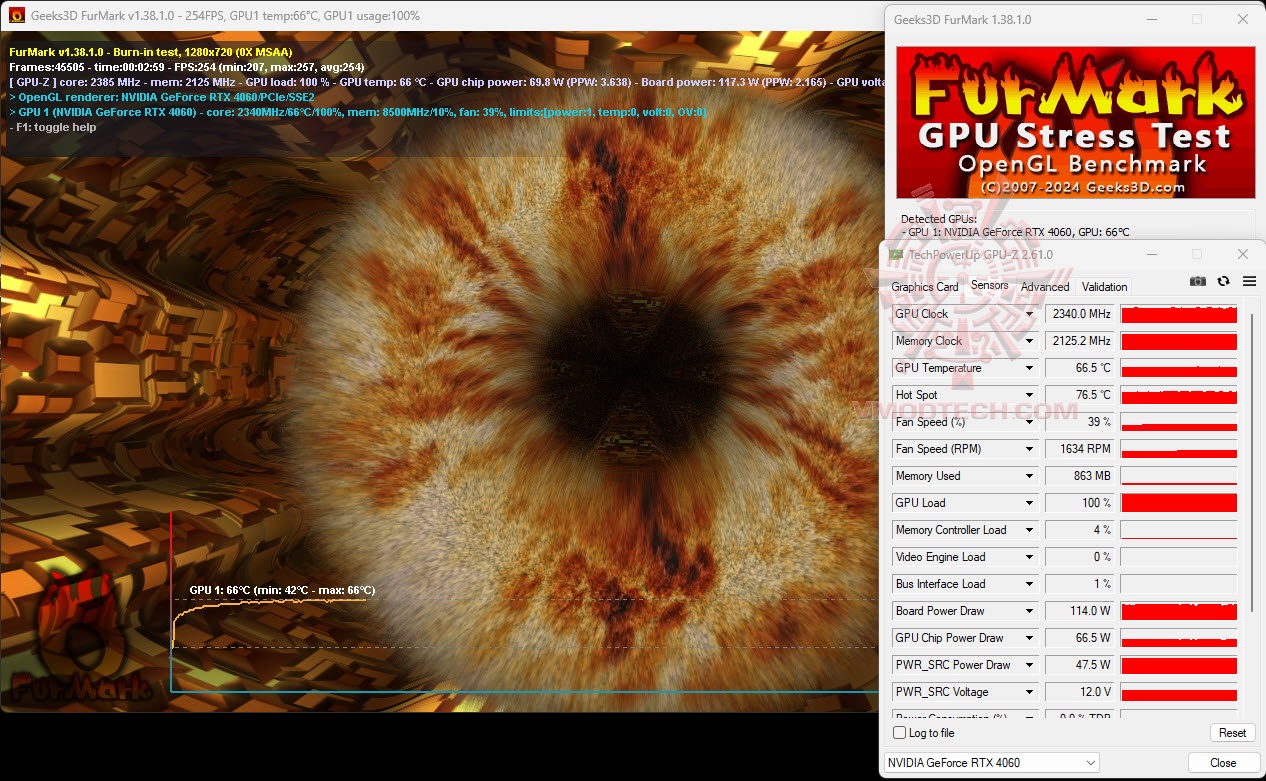Expand the Hot Spot sensor dropdown
The image size is (1266, 781).
tap(1029, 395)
